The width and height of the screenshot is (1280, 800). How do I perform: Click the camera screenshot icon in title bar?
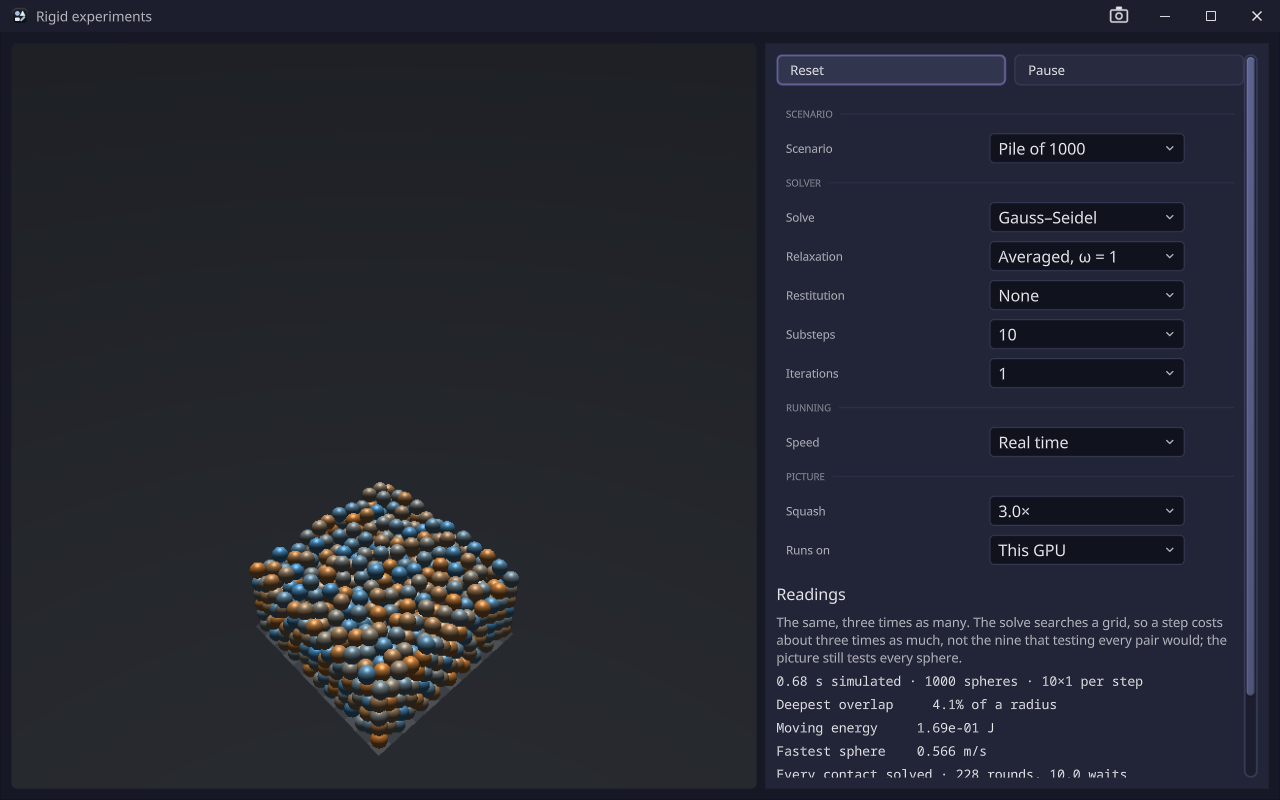point(1119,16)
